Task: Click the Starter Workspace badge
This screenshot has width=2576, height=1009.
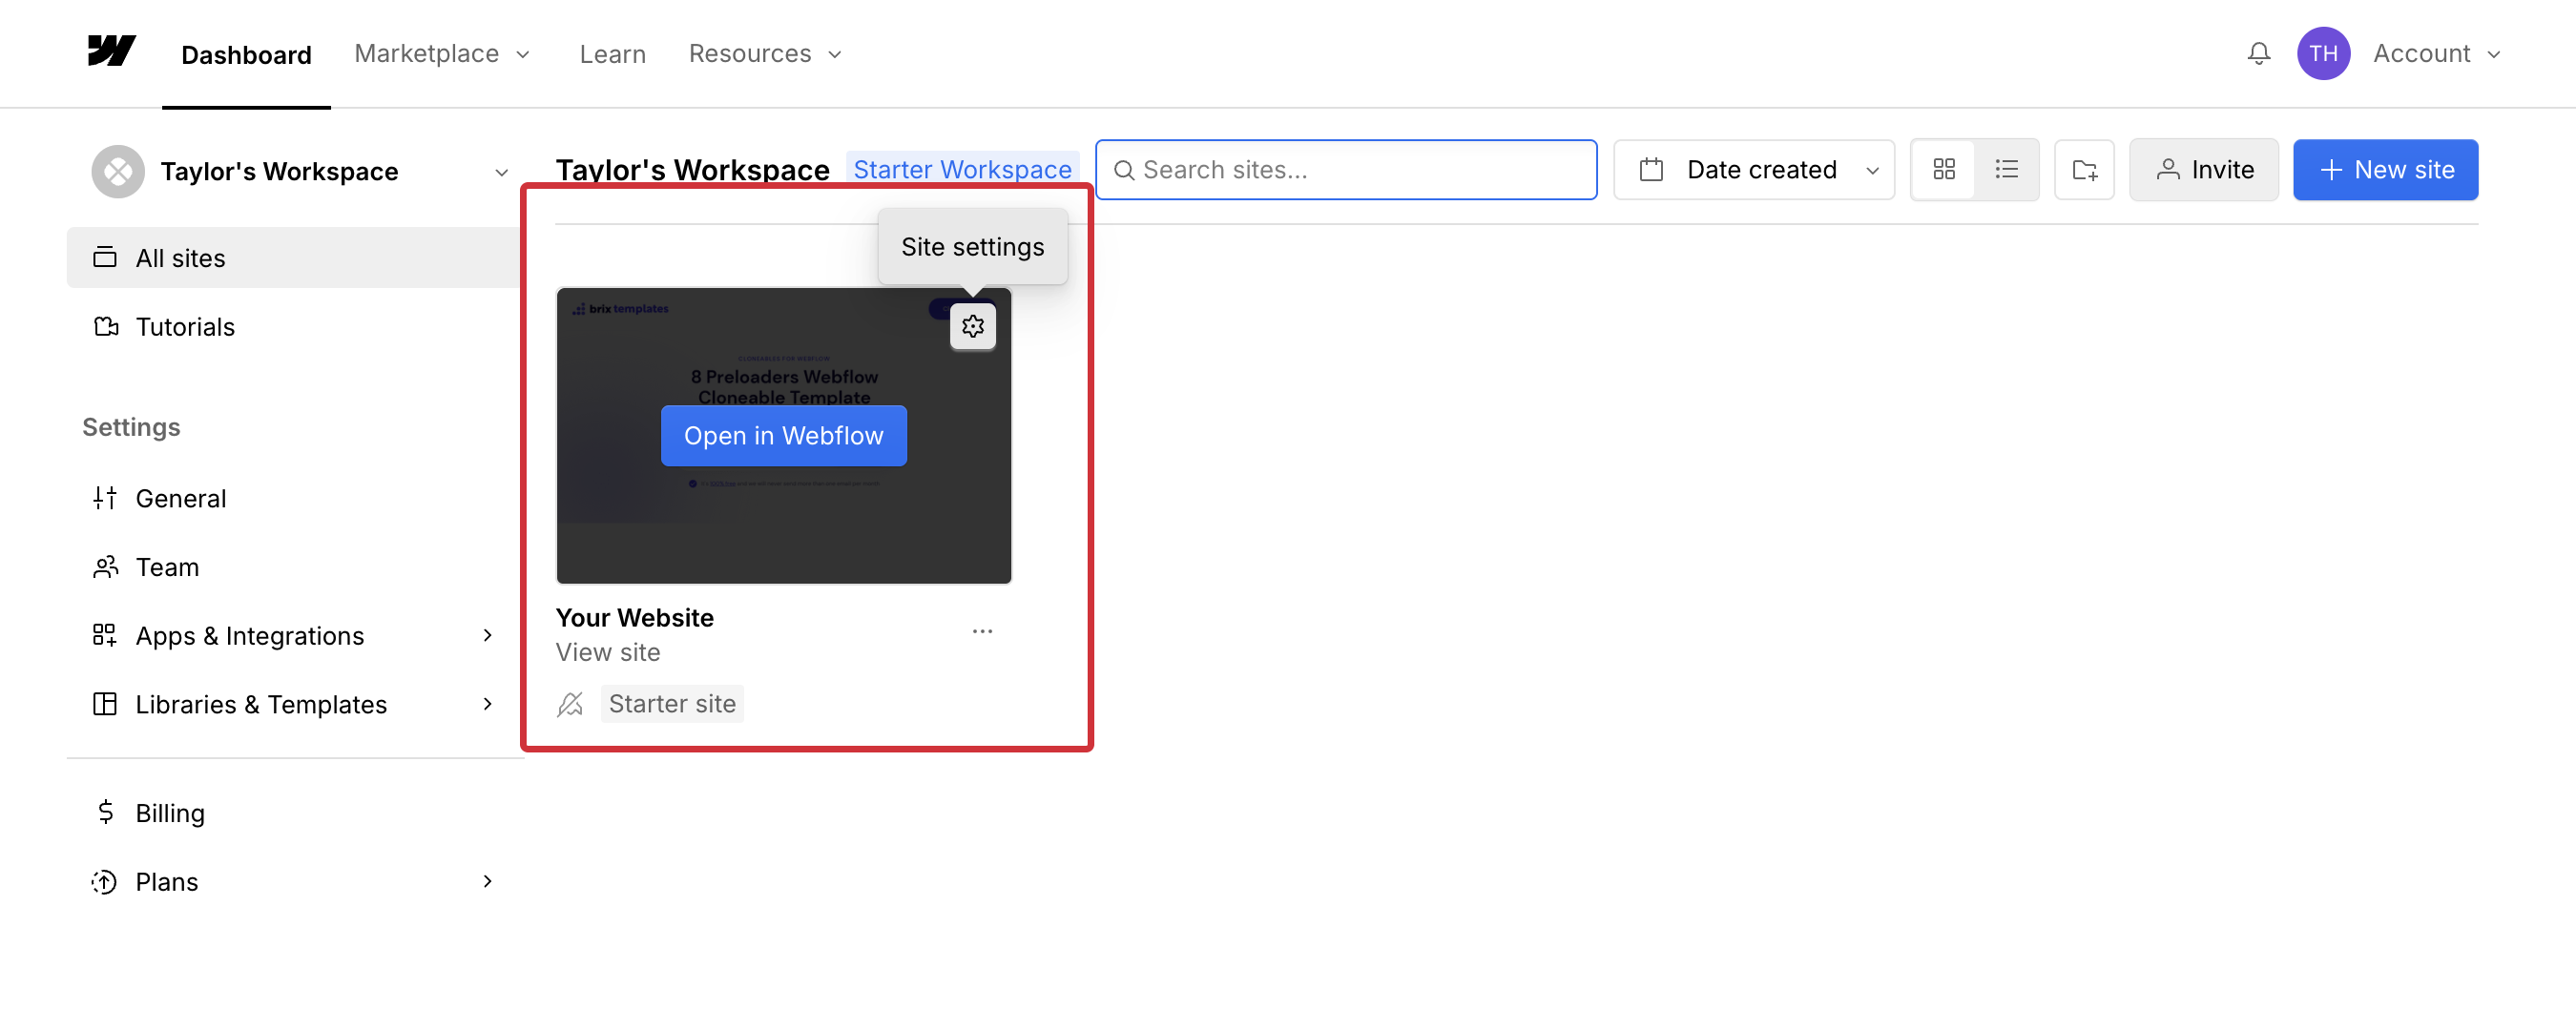Action: pyautogui.click(x=962, y=169)
